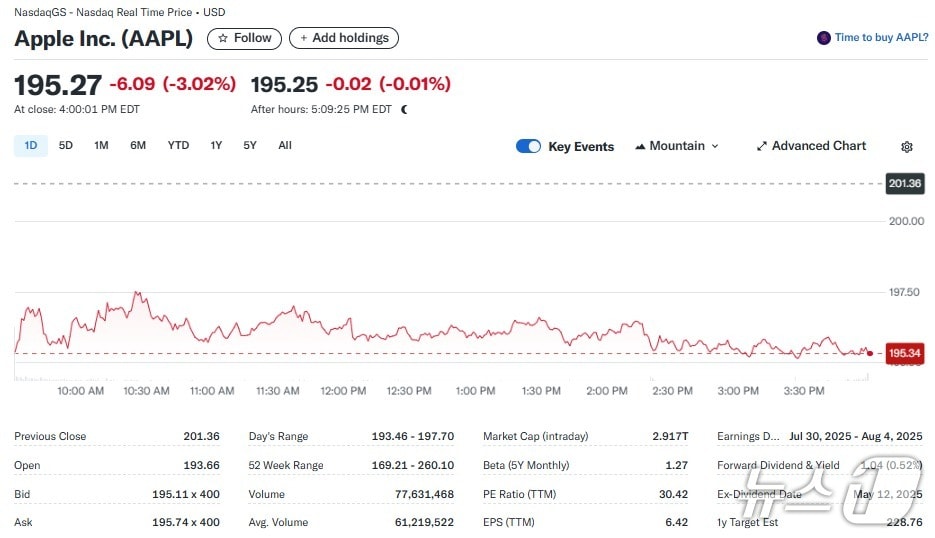Image resolution: width=935 pixels, height=538 pixels.
Task: Click the Advanced Chart link text
Action: click(x=818, y=146)
